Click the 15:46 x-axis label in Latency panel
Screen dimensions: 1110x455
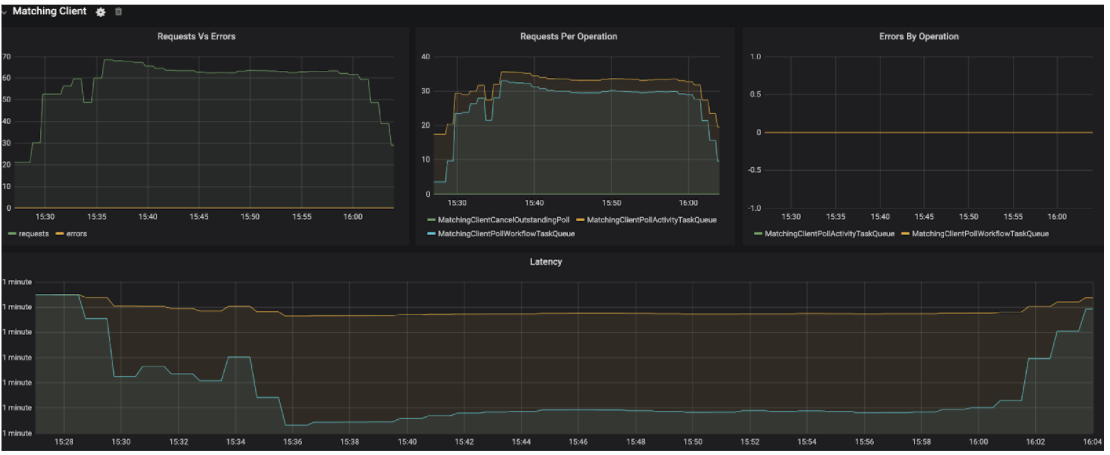[x=578, y=442]
